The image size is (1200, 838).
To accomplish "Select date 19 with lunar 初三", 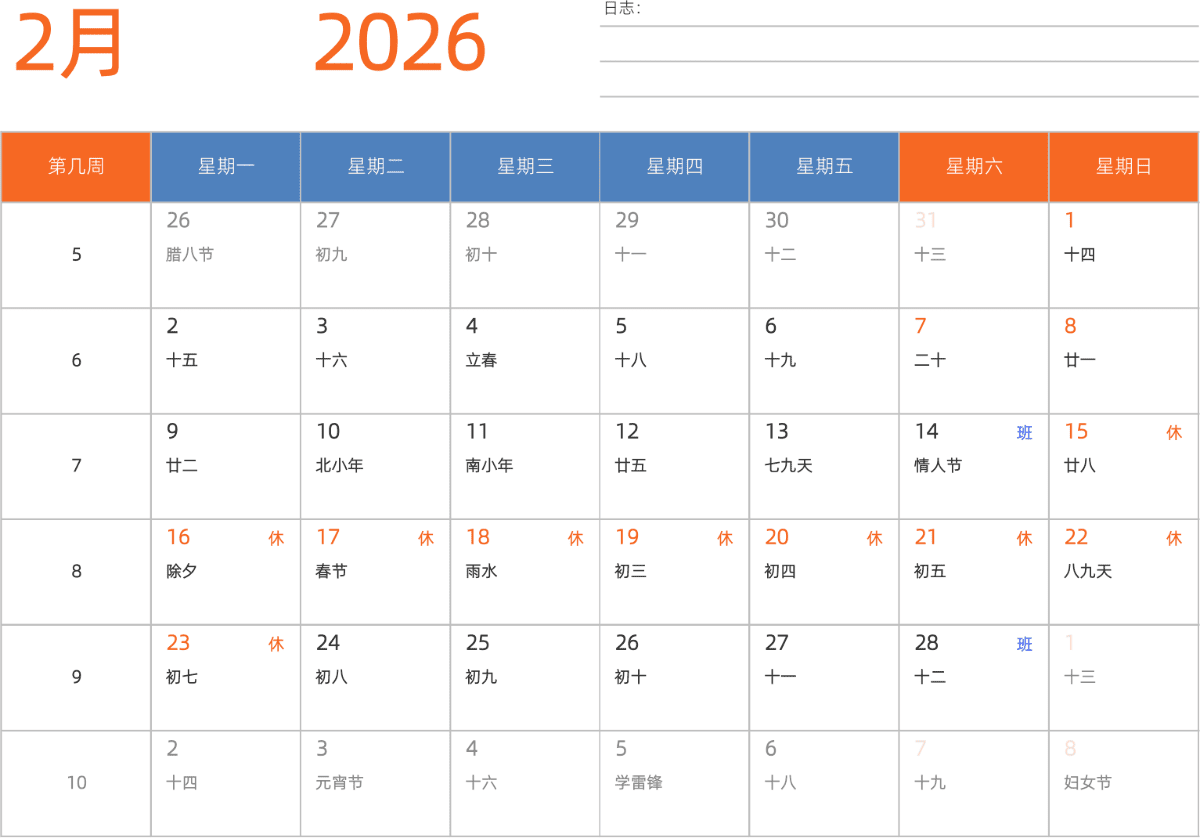I will tap(675, 572).
